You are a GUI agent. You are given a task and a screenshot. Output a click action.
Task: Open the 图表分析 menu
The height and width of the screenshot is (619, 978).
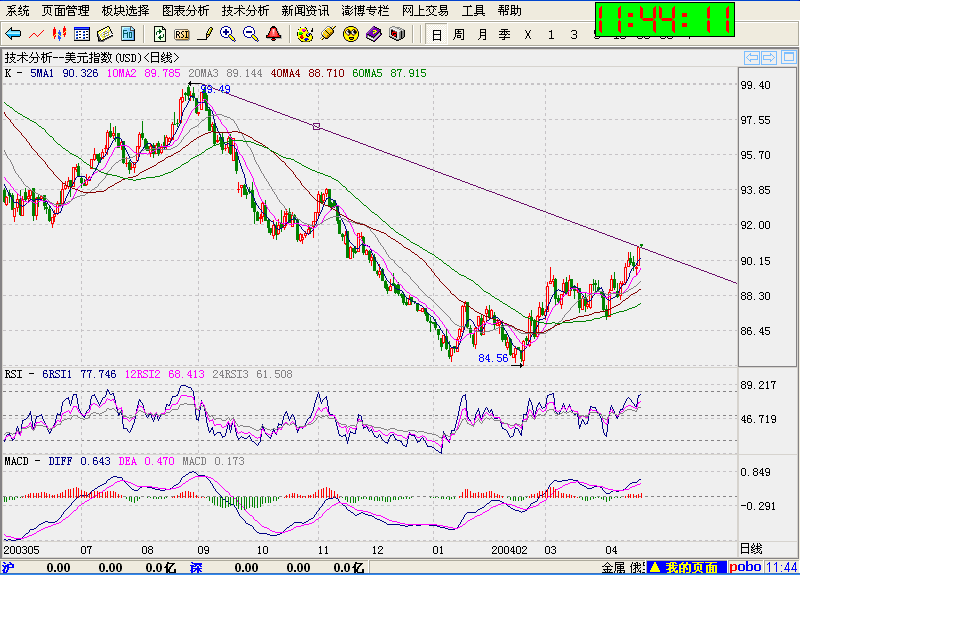point(185,11)
